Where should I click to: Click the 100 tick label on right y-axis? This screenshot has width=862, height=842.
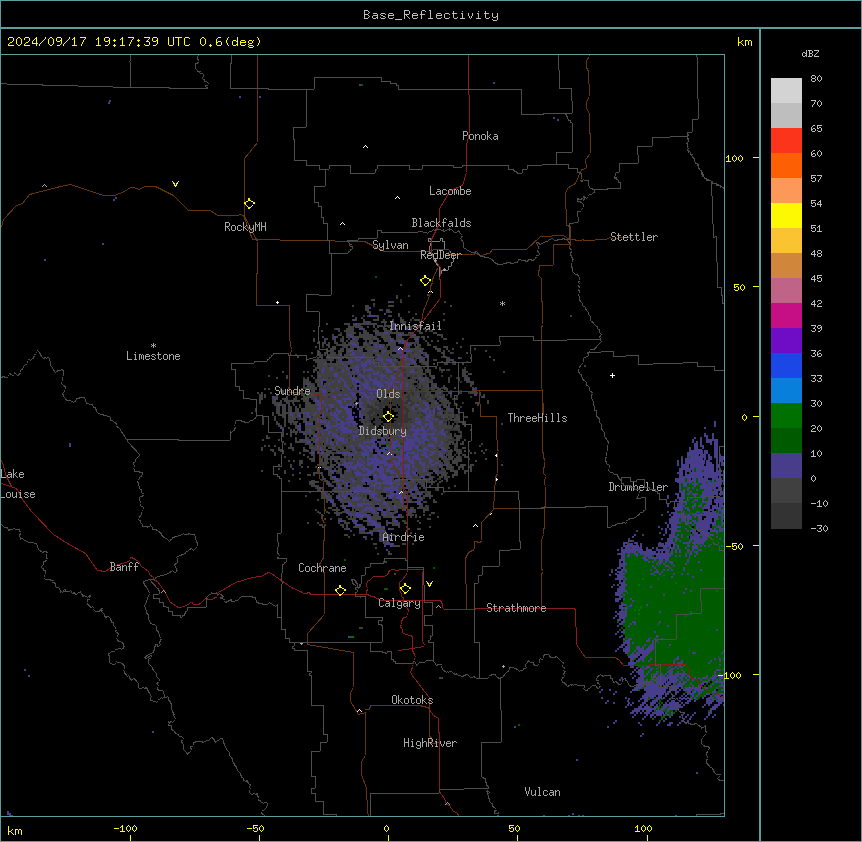click(734, 159)
